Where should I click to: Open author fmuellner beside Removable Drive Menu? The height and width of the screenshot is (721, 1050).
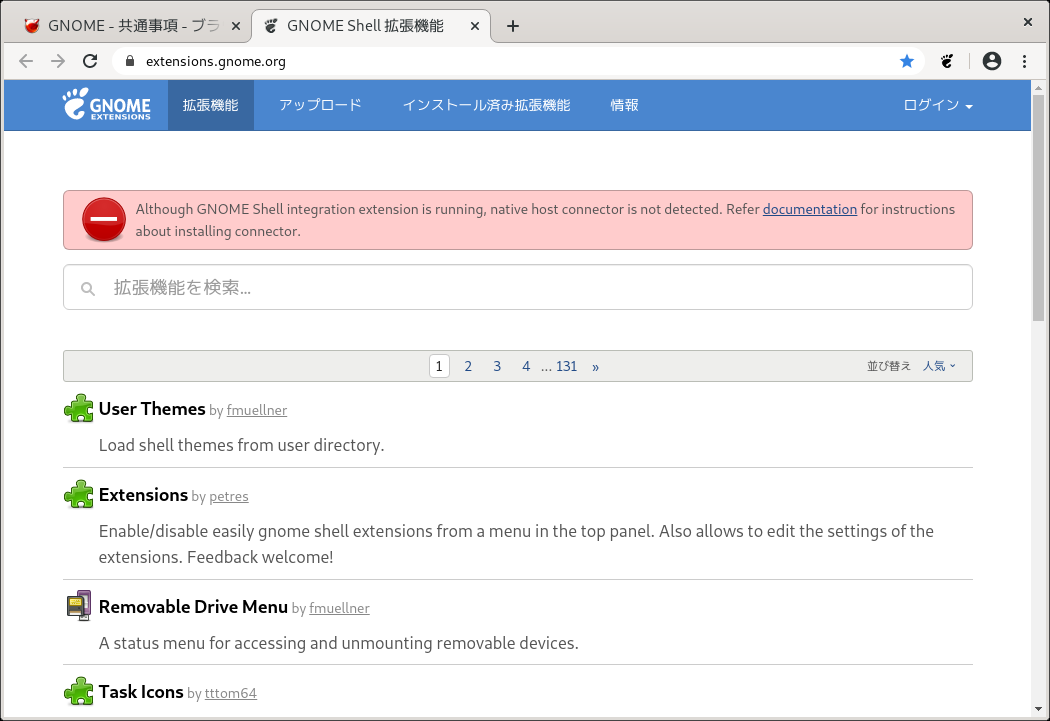340,608
